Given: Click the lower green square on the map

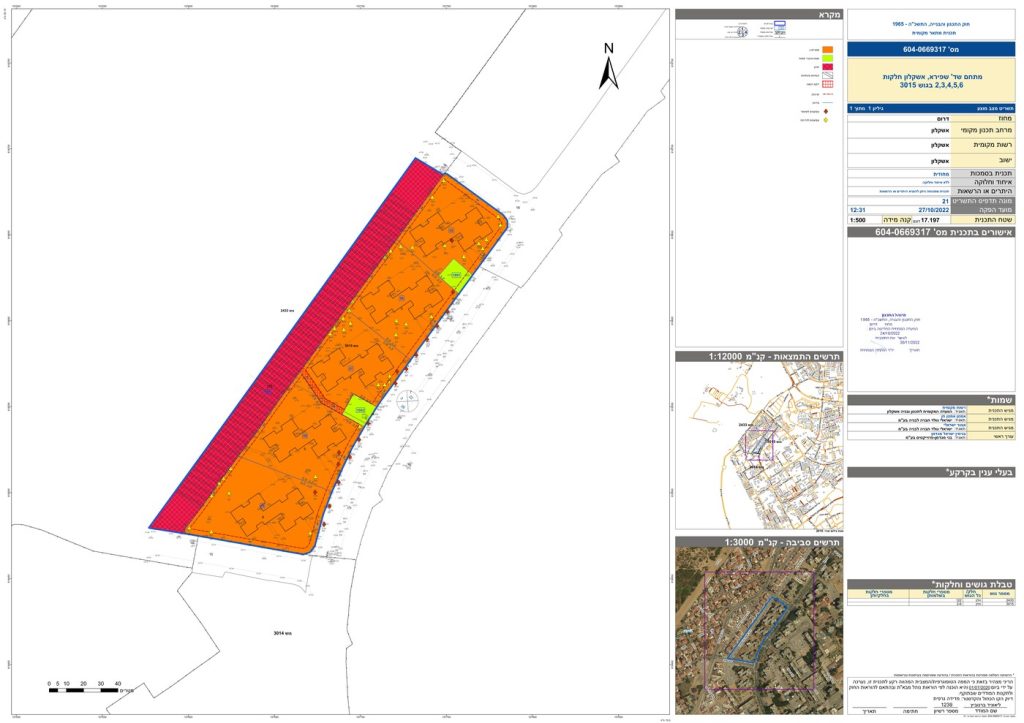Looking at the screenshot, I should click(x=359, y=411).
